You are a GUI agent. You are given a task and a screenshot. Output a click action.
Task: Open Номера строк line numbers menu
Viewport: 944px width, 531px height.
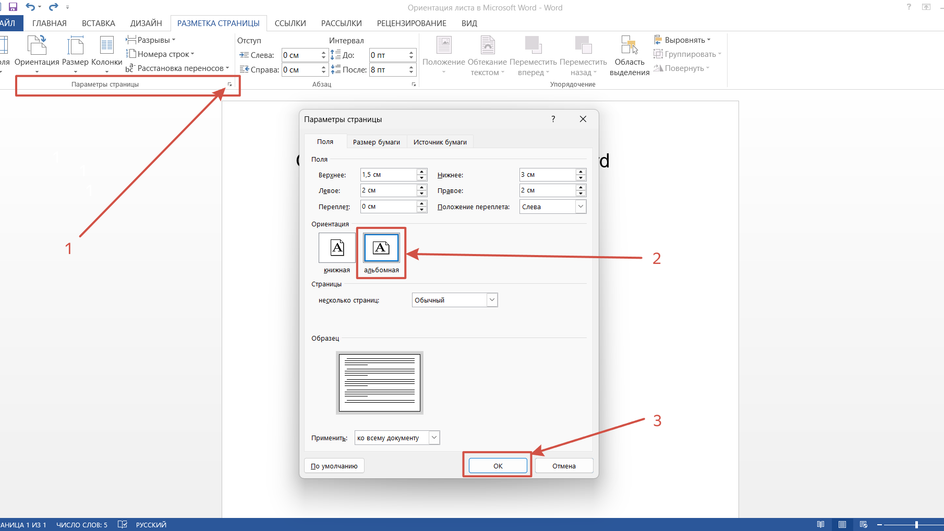coord(160,54)
